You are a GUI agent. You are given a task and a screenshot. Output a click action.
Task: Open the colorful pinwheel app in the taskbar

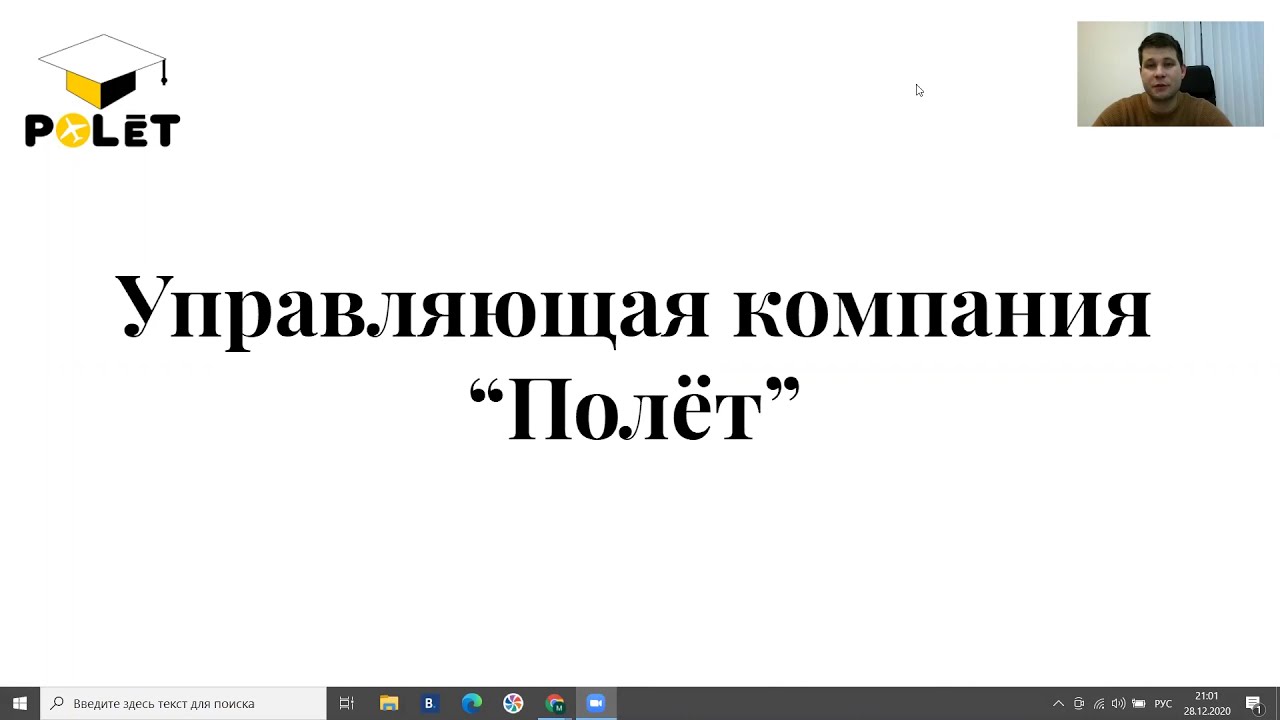(x=513, y=703)
